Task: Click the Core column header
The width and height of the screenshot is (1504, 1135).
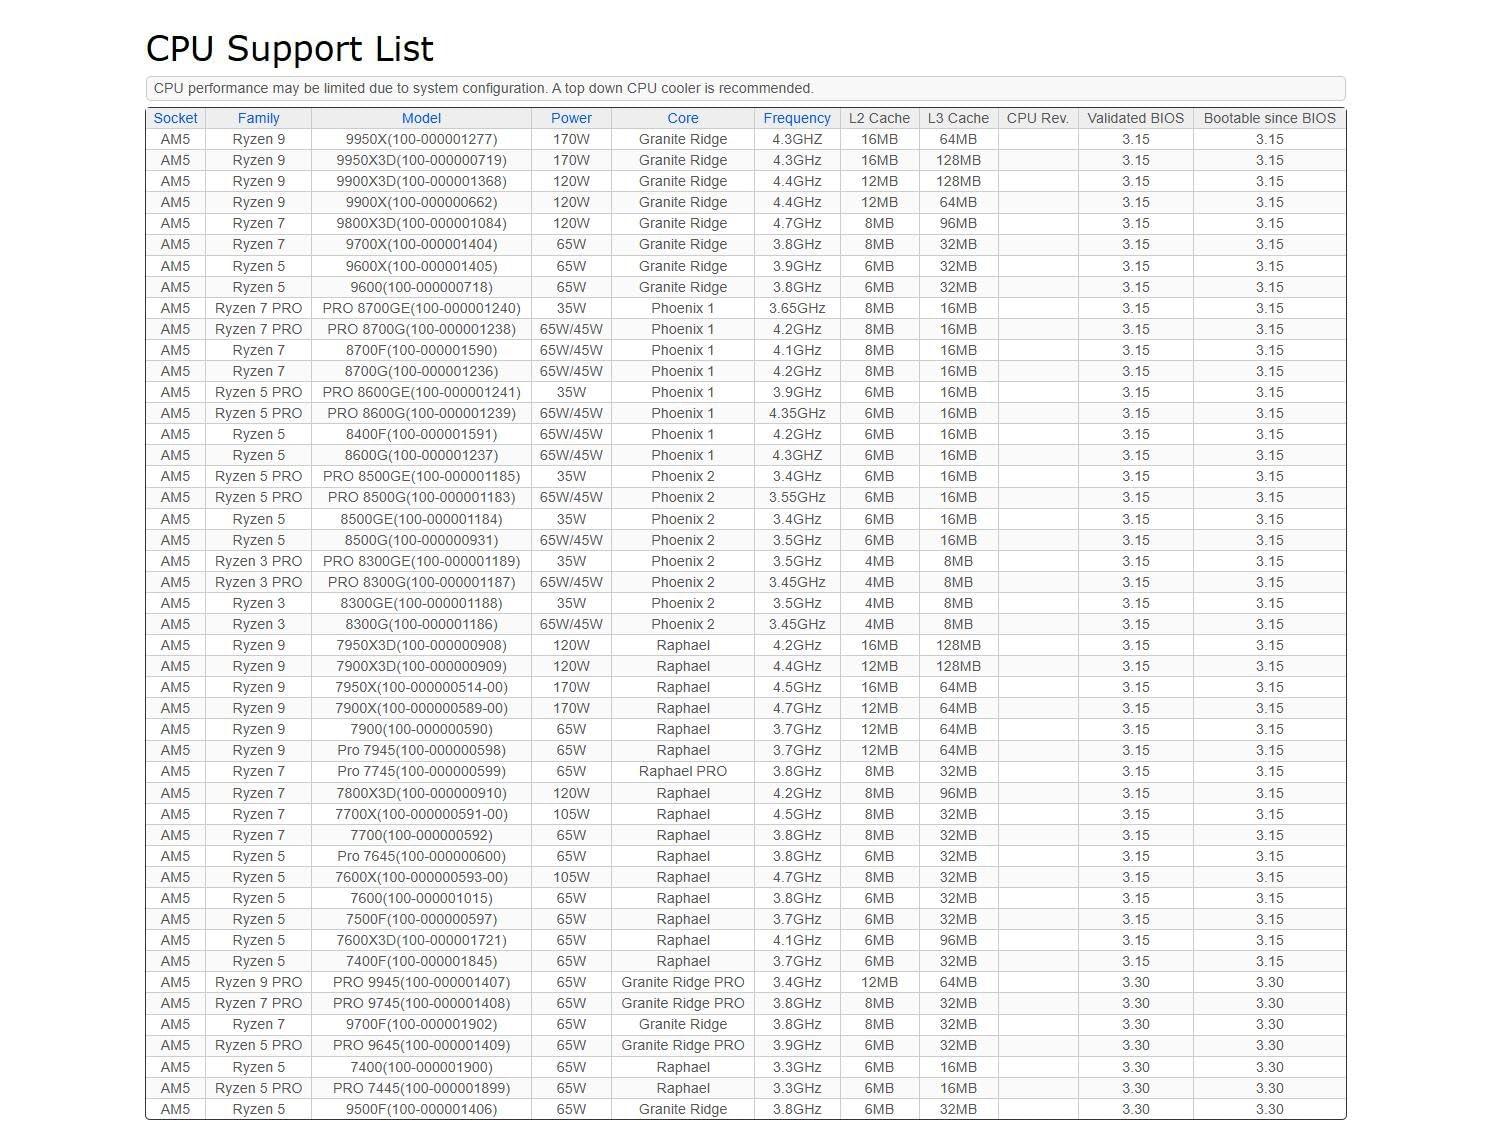Action: (x=682, y=118)
